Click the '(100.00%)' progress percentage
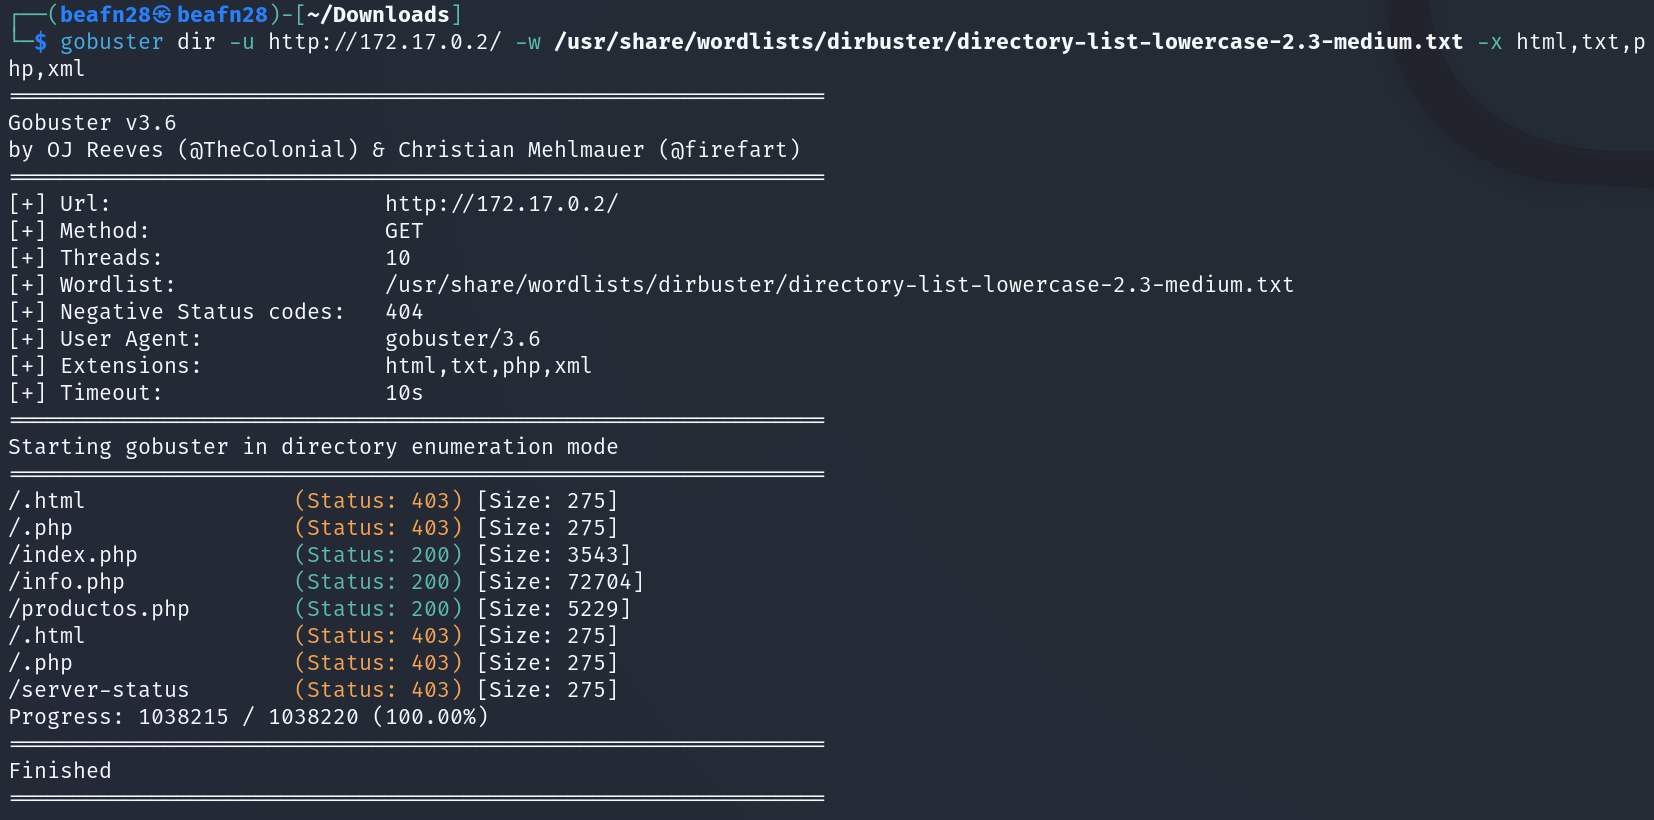Viewport: 1654px width, 820px height. click(430, 717)
